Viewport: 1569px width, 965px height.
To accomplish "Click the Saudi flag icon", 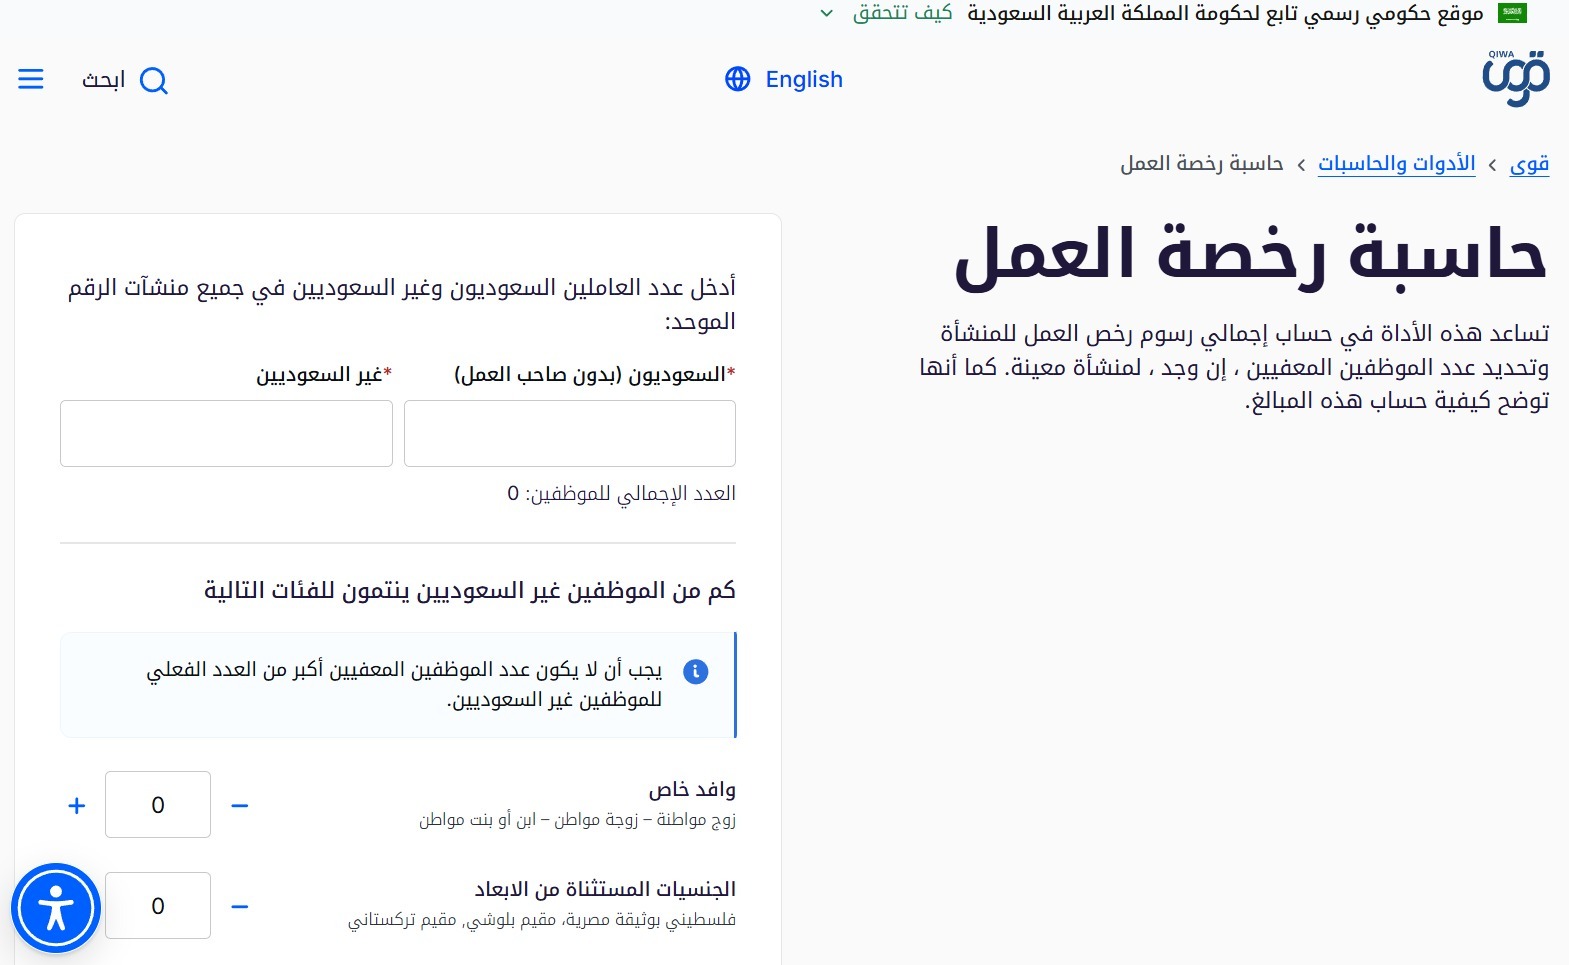I will coord(1512,13).
